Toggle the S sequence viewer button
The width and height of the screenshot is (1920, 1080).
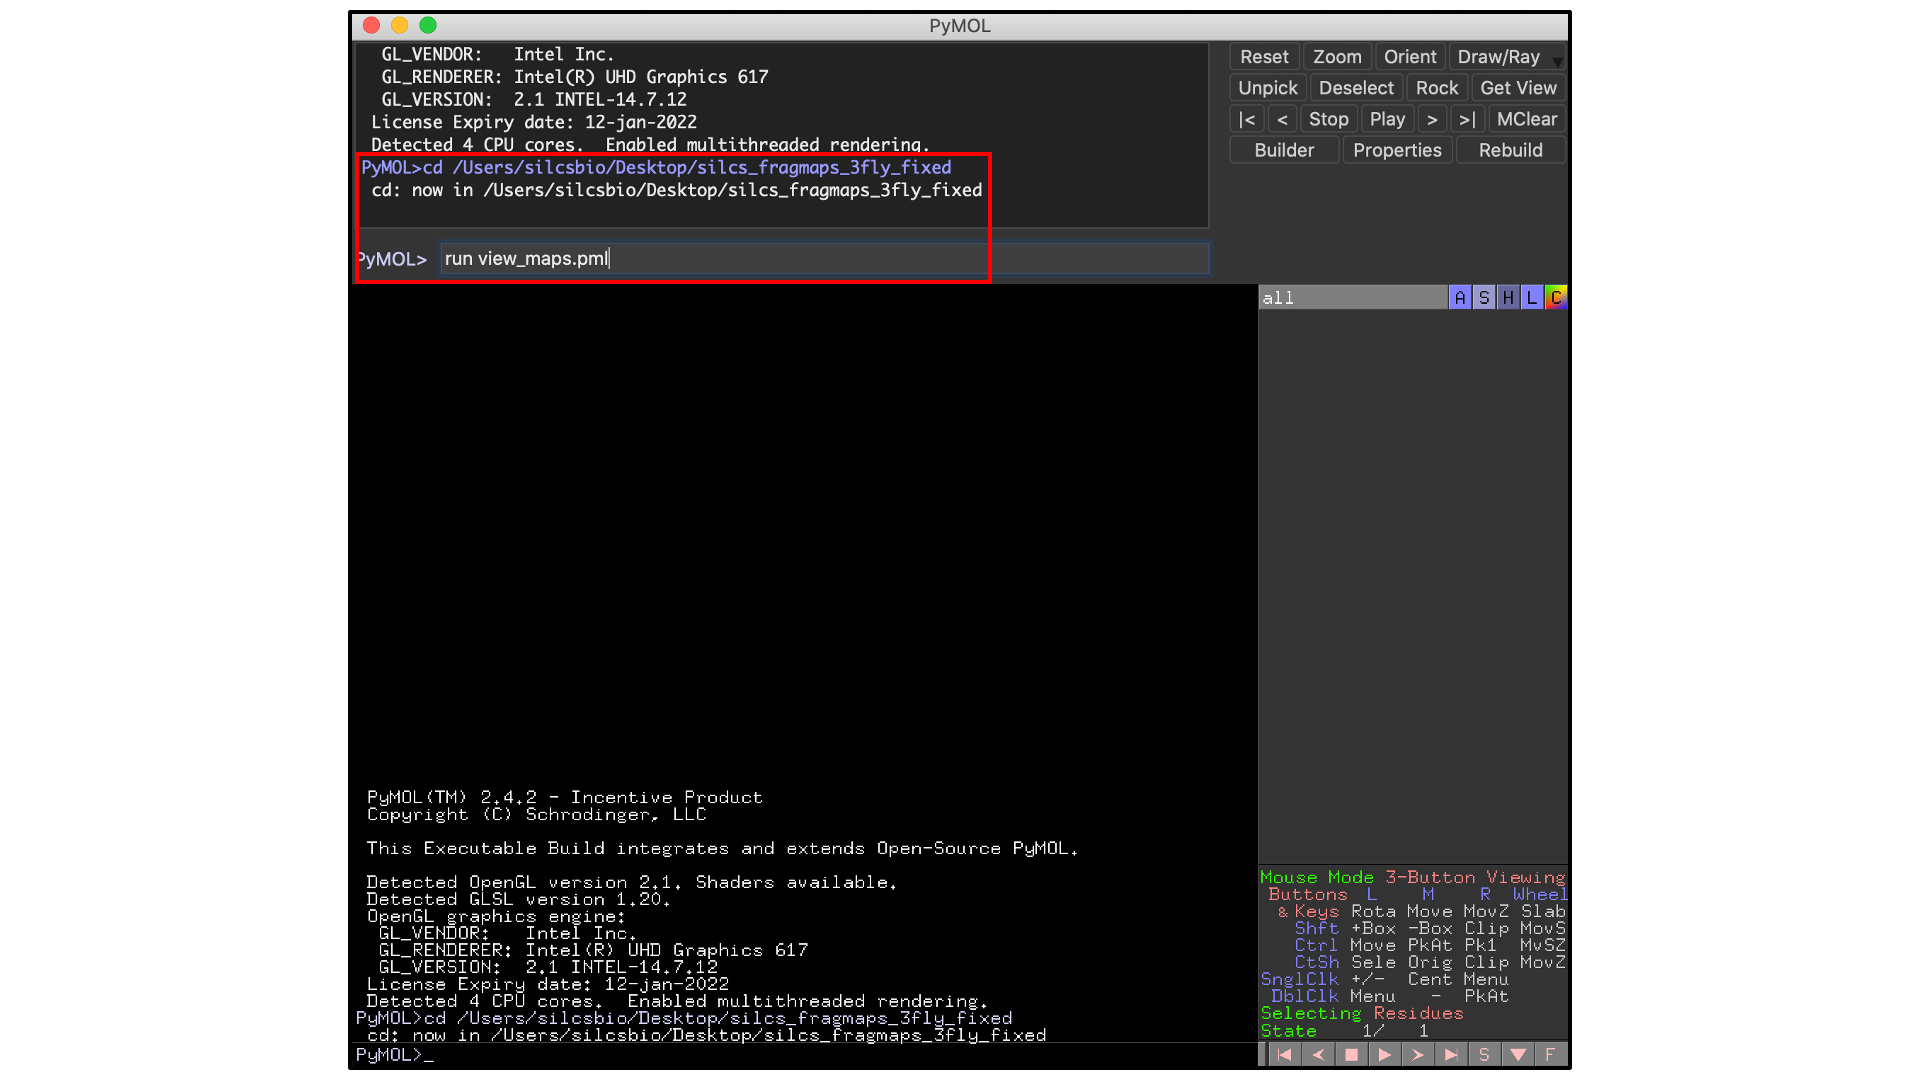1484,1054
